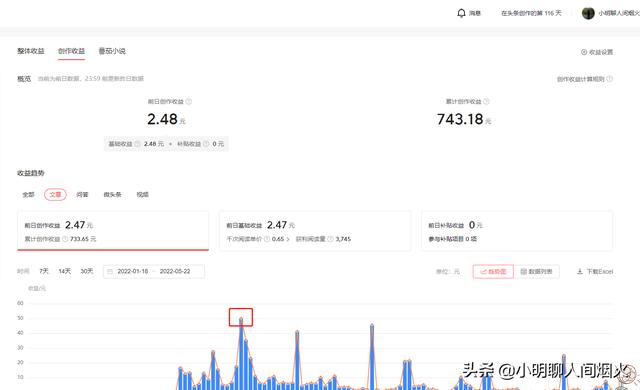The height and width of the screenshot is (390, 640).
Task: Click the user avatar picture
Action: click(588, 13)
